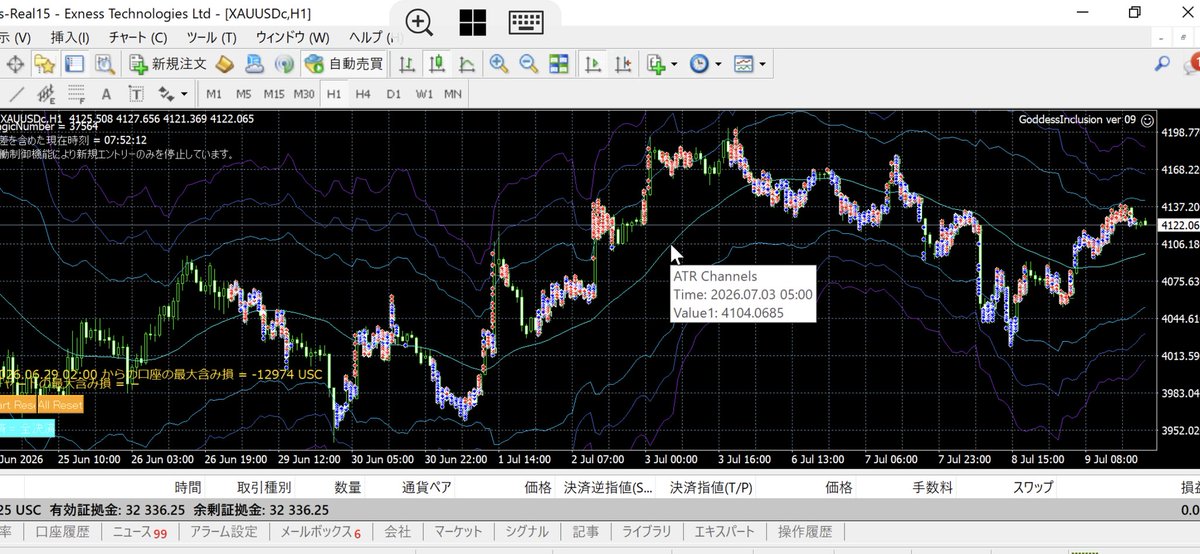
Task: Click the keyboard overlay button
Action: [x=526, y=22]
